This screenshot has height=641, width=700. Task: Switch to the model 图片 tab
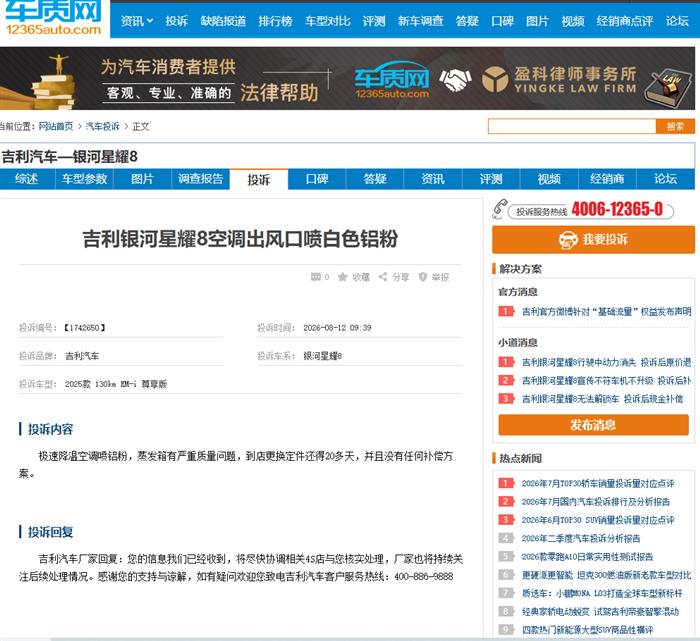click(142, 179)
